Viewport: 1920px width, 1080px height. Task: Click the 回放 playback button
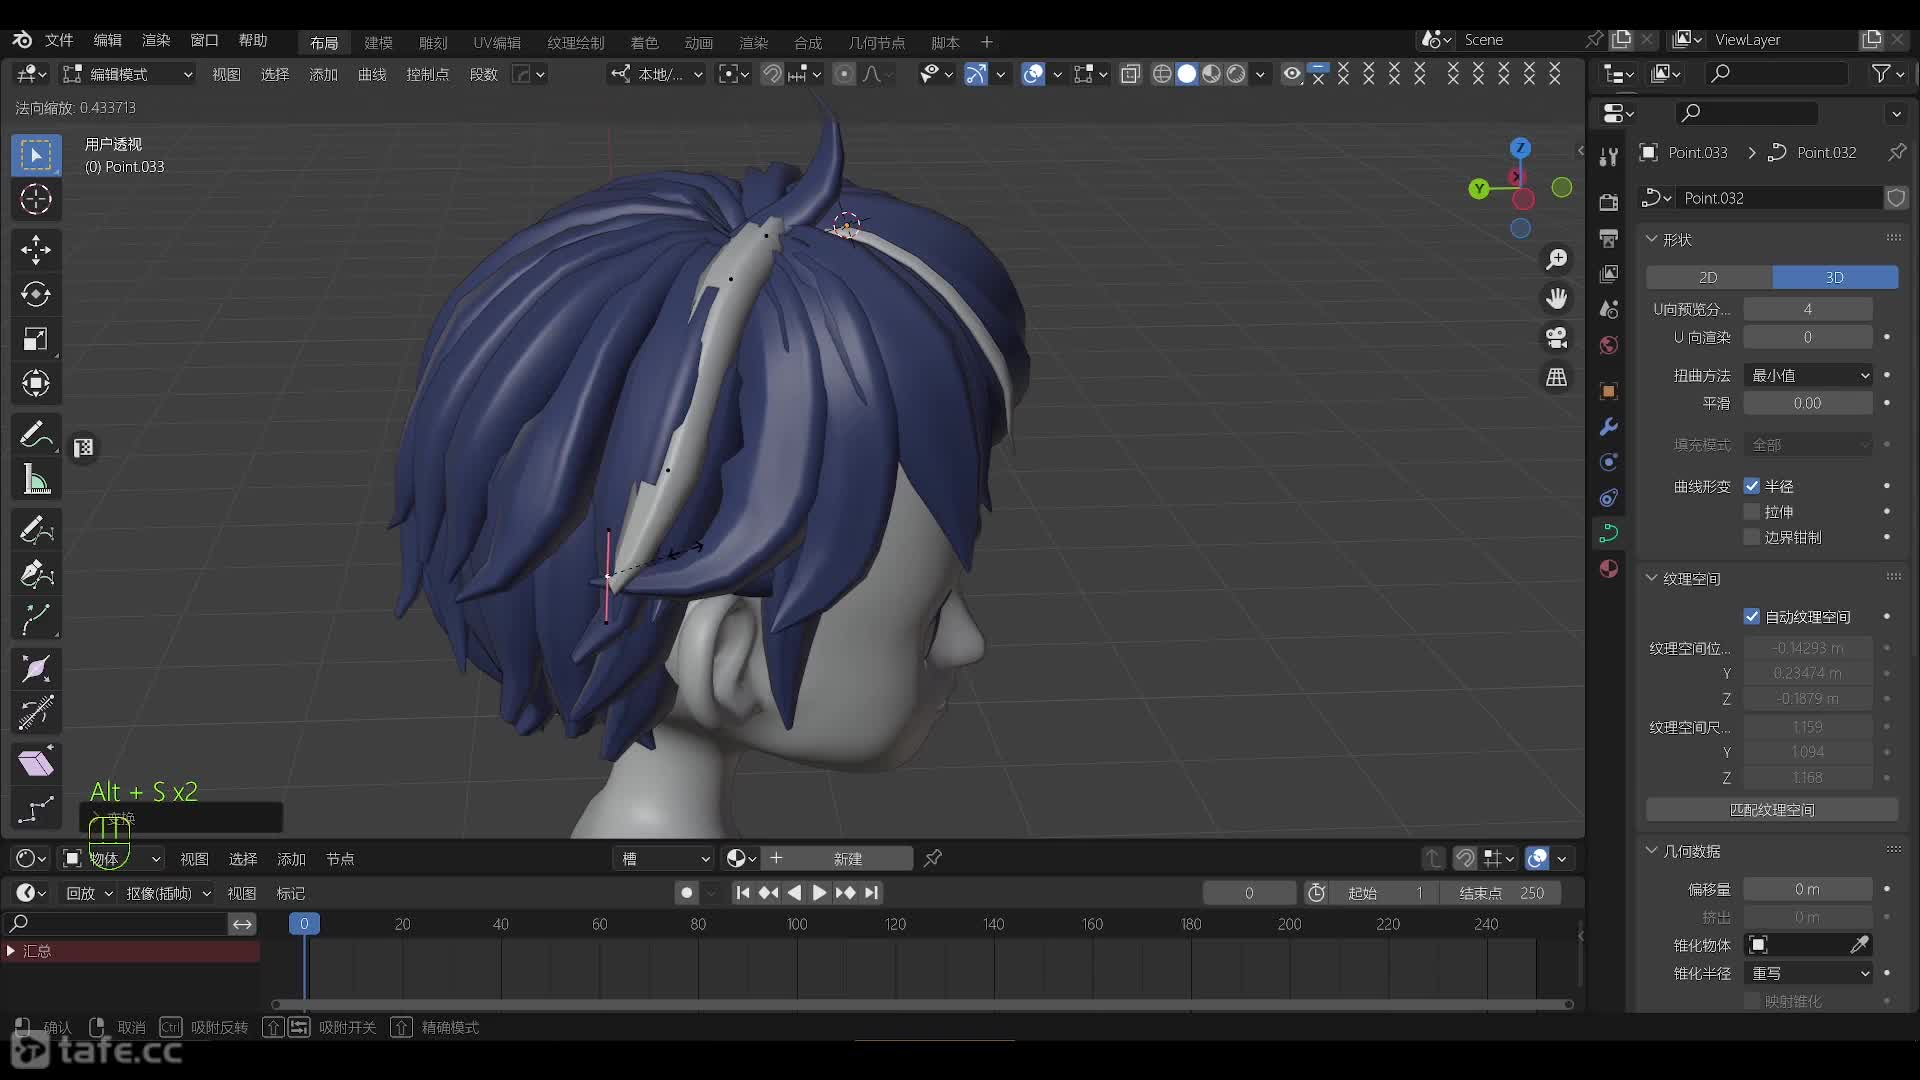(x=88, y=893)
